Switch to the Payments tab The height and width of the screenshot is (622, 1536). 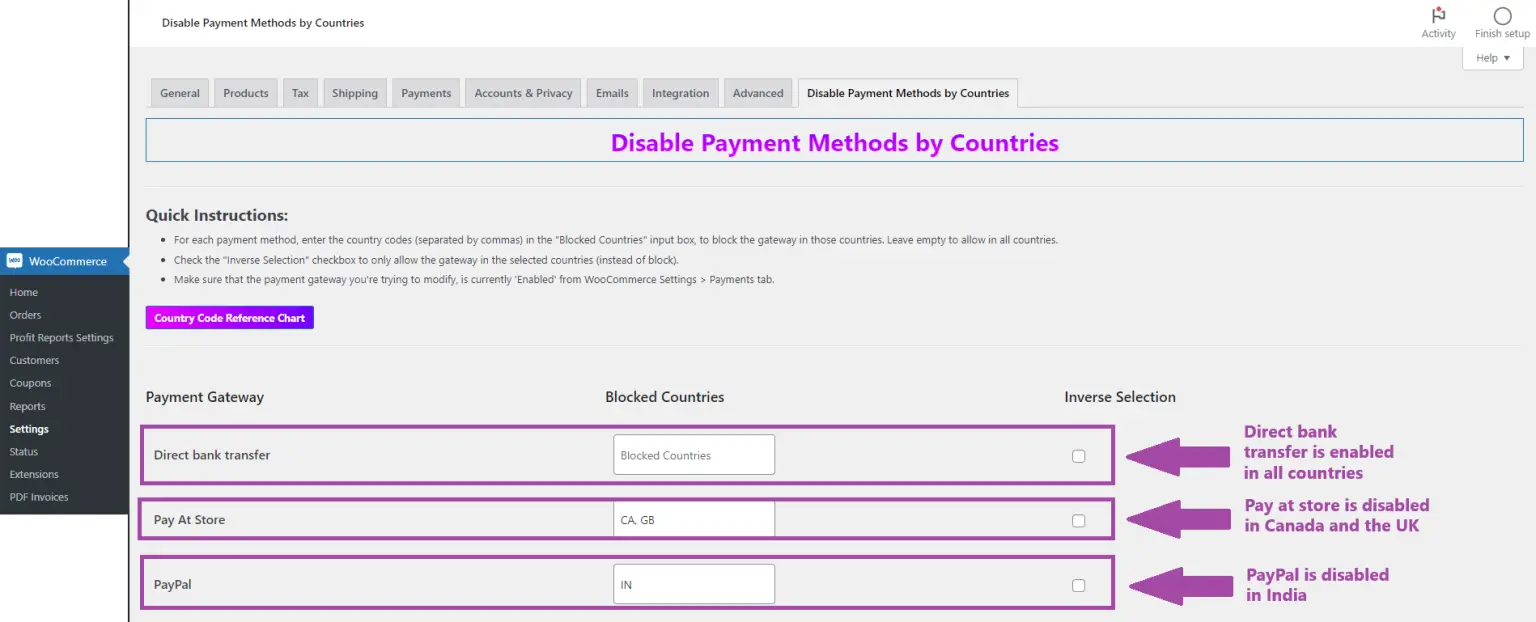click(425, 92)
